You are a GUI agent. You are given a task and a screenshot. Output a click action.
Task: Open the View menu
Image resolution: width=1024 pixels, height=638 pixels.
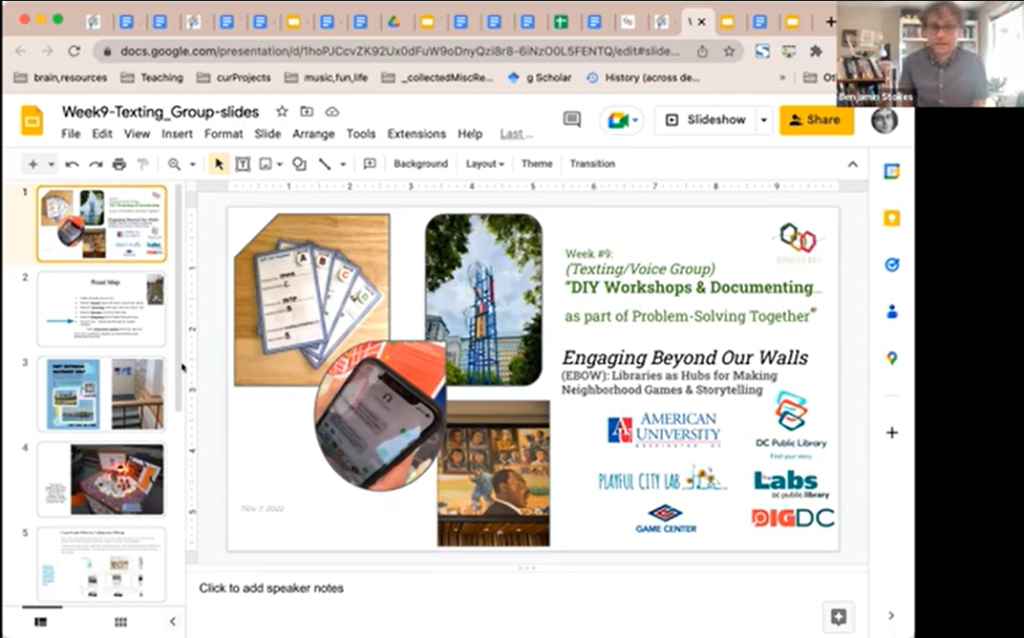136,134
